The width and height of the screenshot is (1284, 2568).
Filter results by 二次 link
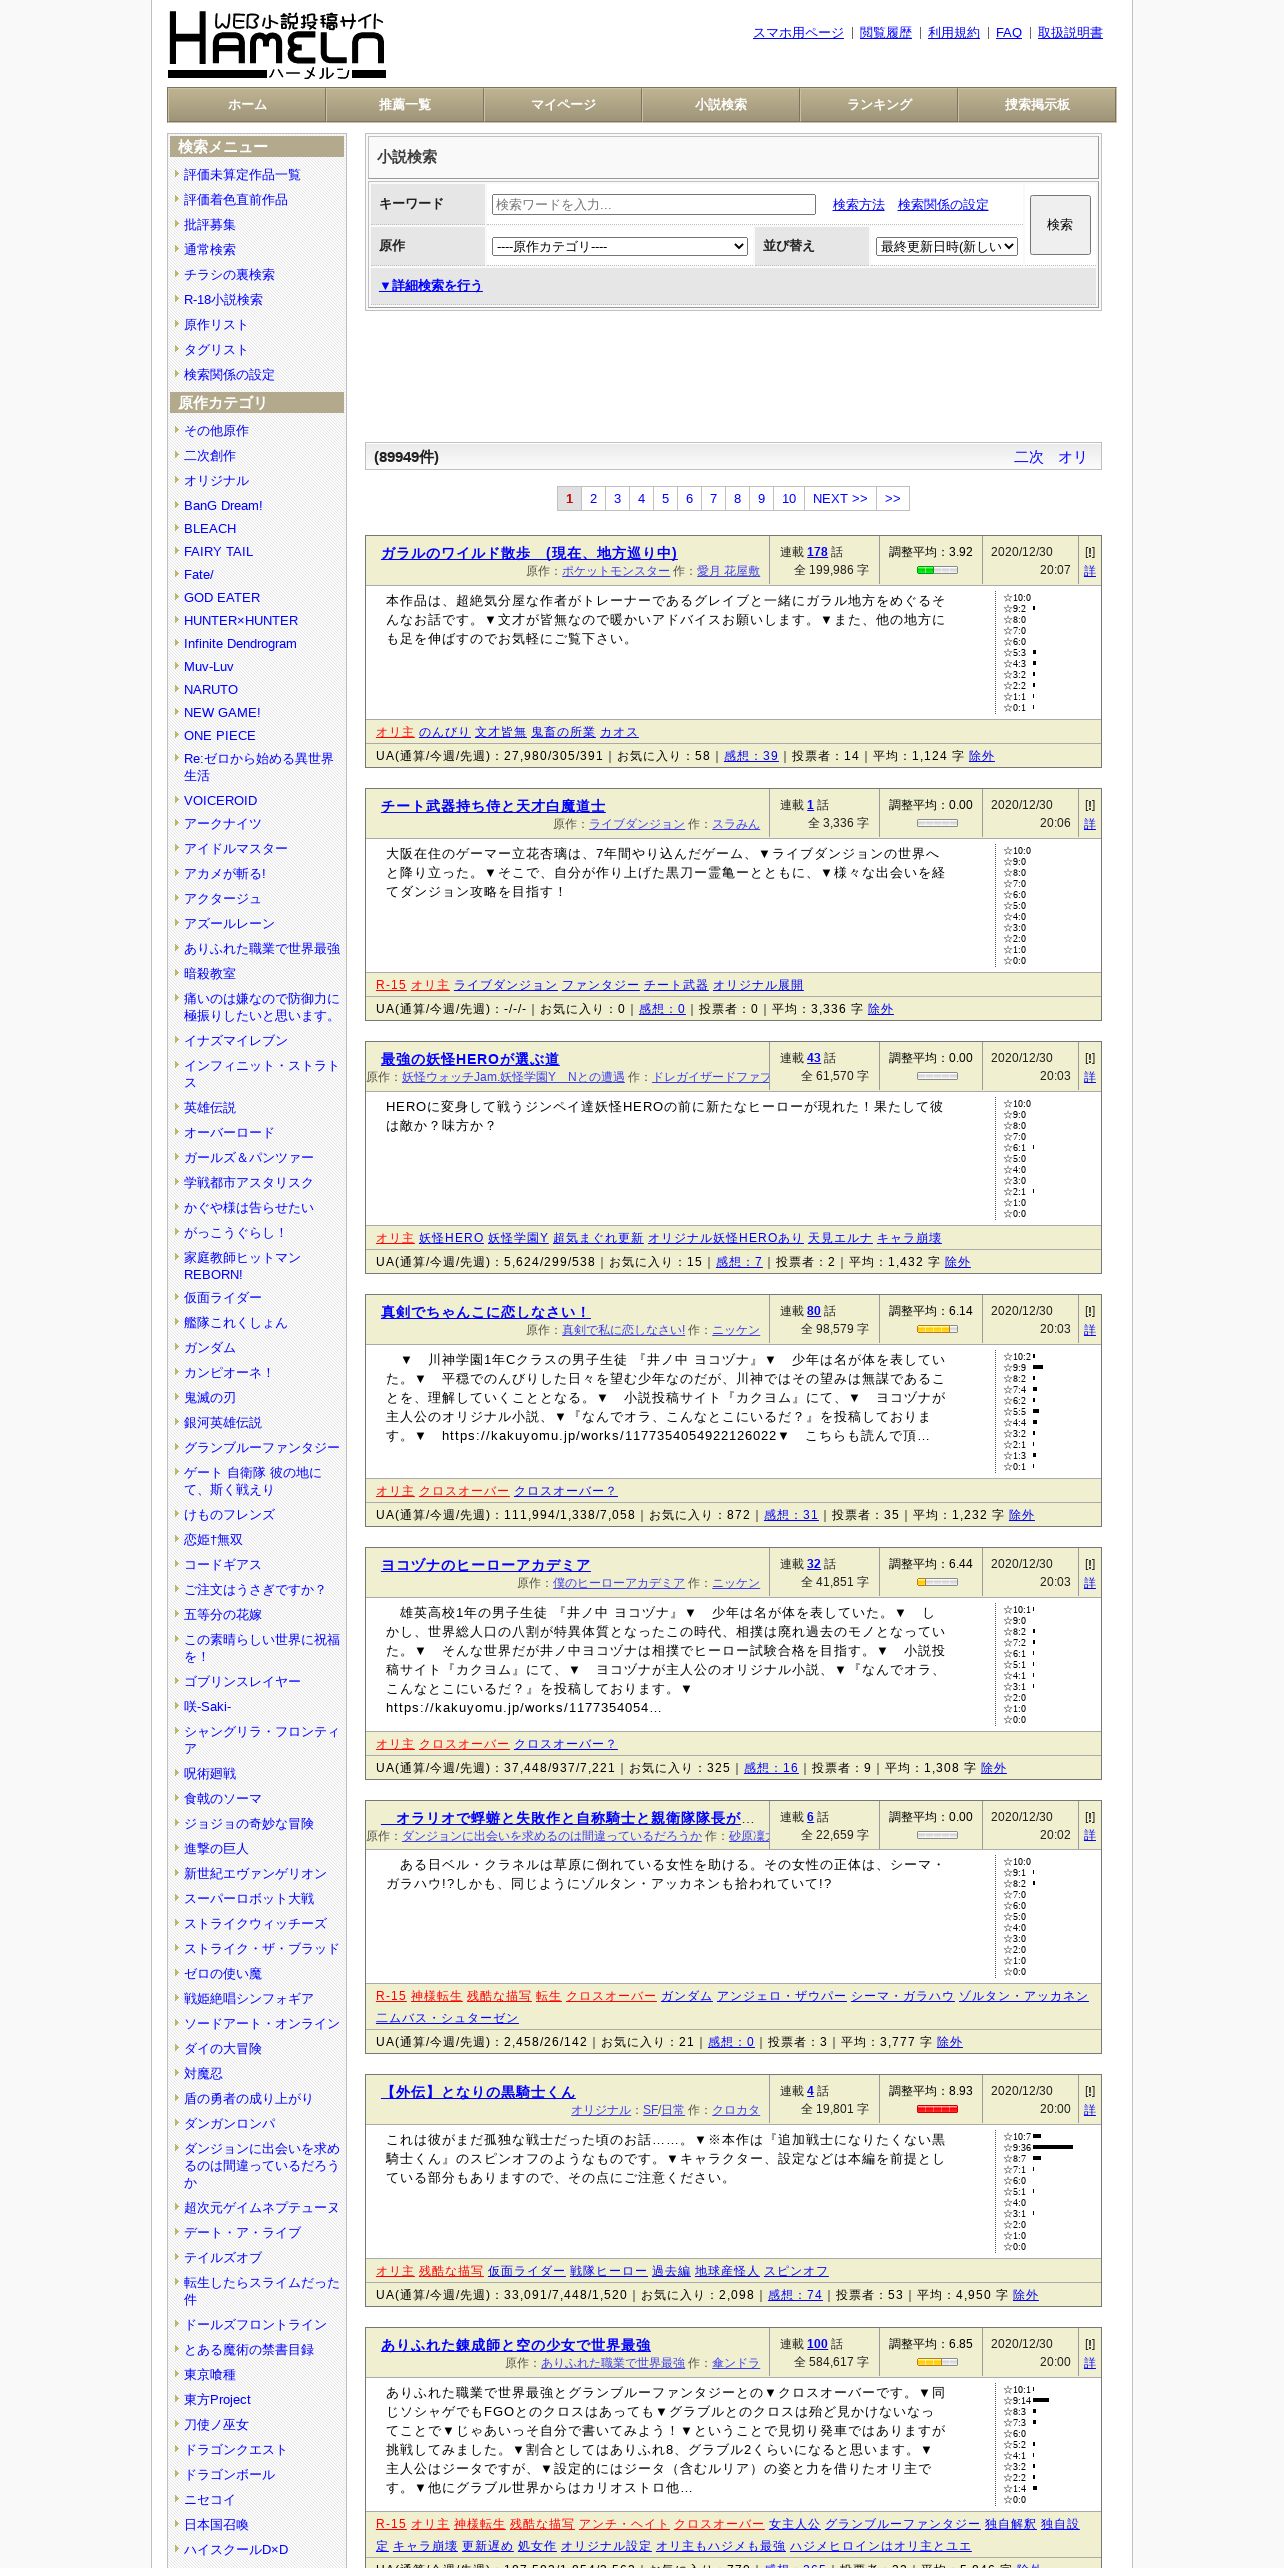(1029, 457)
